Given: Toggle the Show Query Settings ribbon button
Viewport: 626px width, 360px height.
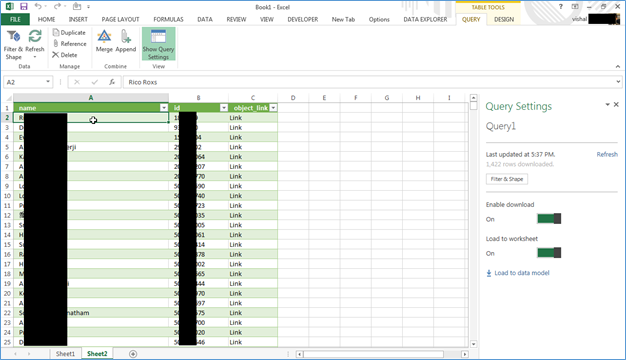Looking at the screenshot, I should (x=158, y=44).
